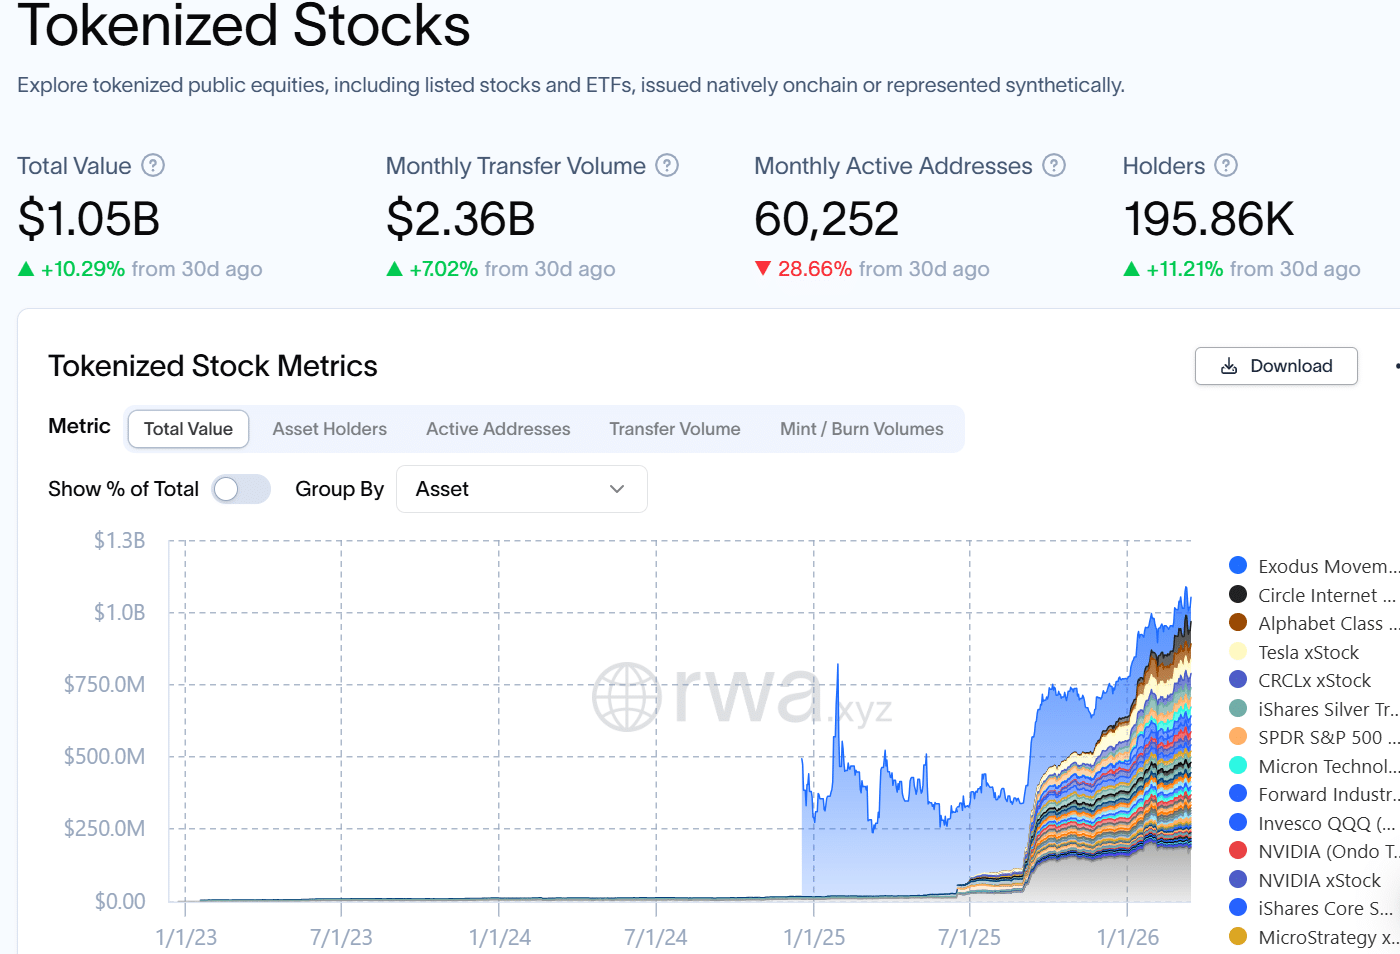Screen dimensions: 1400x954
Task: Open the Active Addresses metric tab
Action: point(498,429)
